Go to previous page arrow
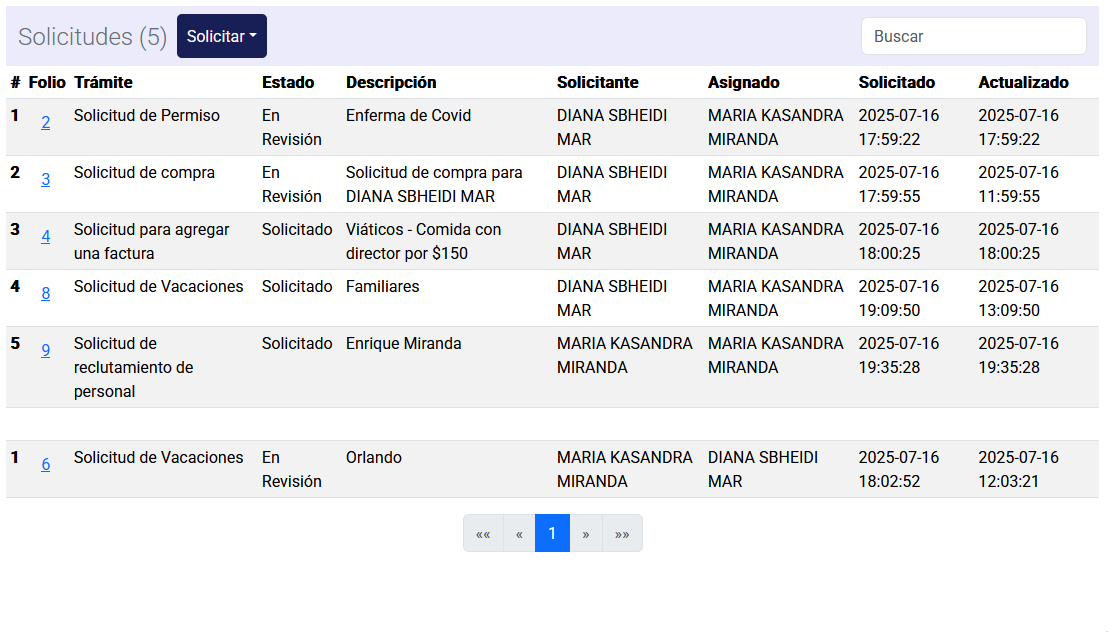1108x632 pixels. (x=519, y=534)
